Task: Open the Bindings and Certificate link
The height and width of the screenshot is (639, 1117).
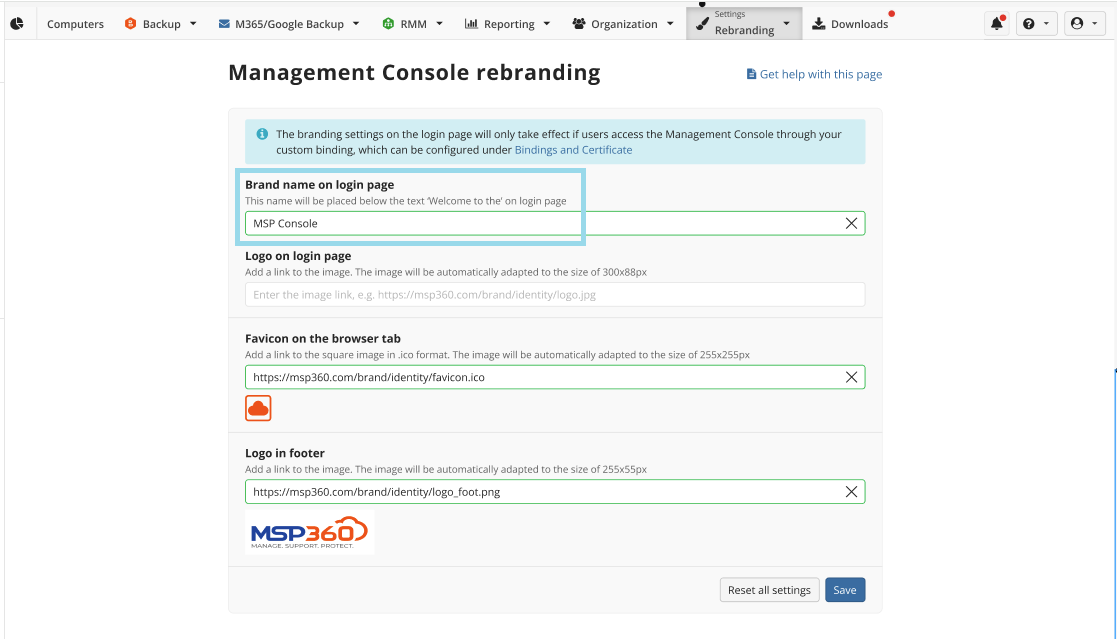Action: (573, 150)
